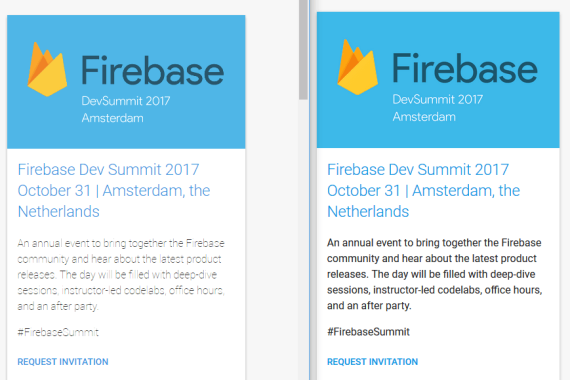Select 'DevSummit 2017' text in left banner
The width and height of the screenshot is (570, 380).
tap(126, 101)
